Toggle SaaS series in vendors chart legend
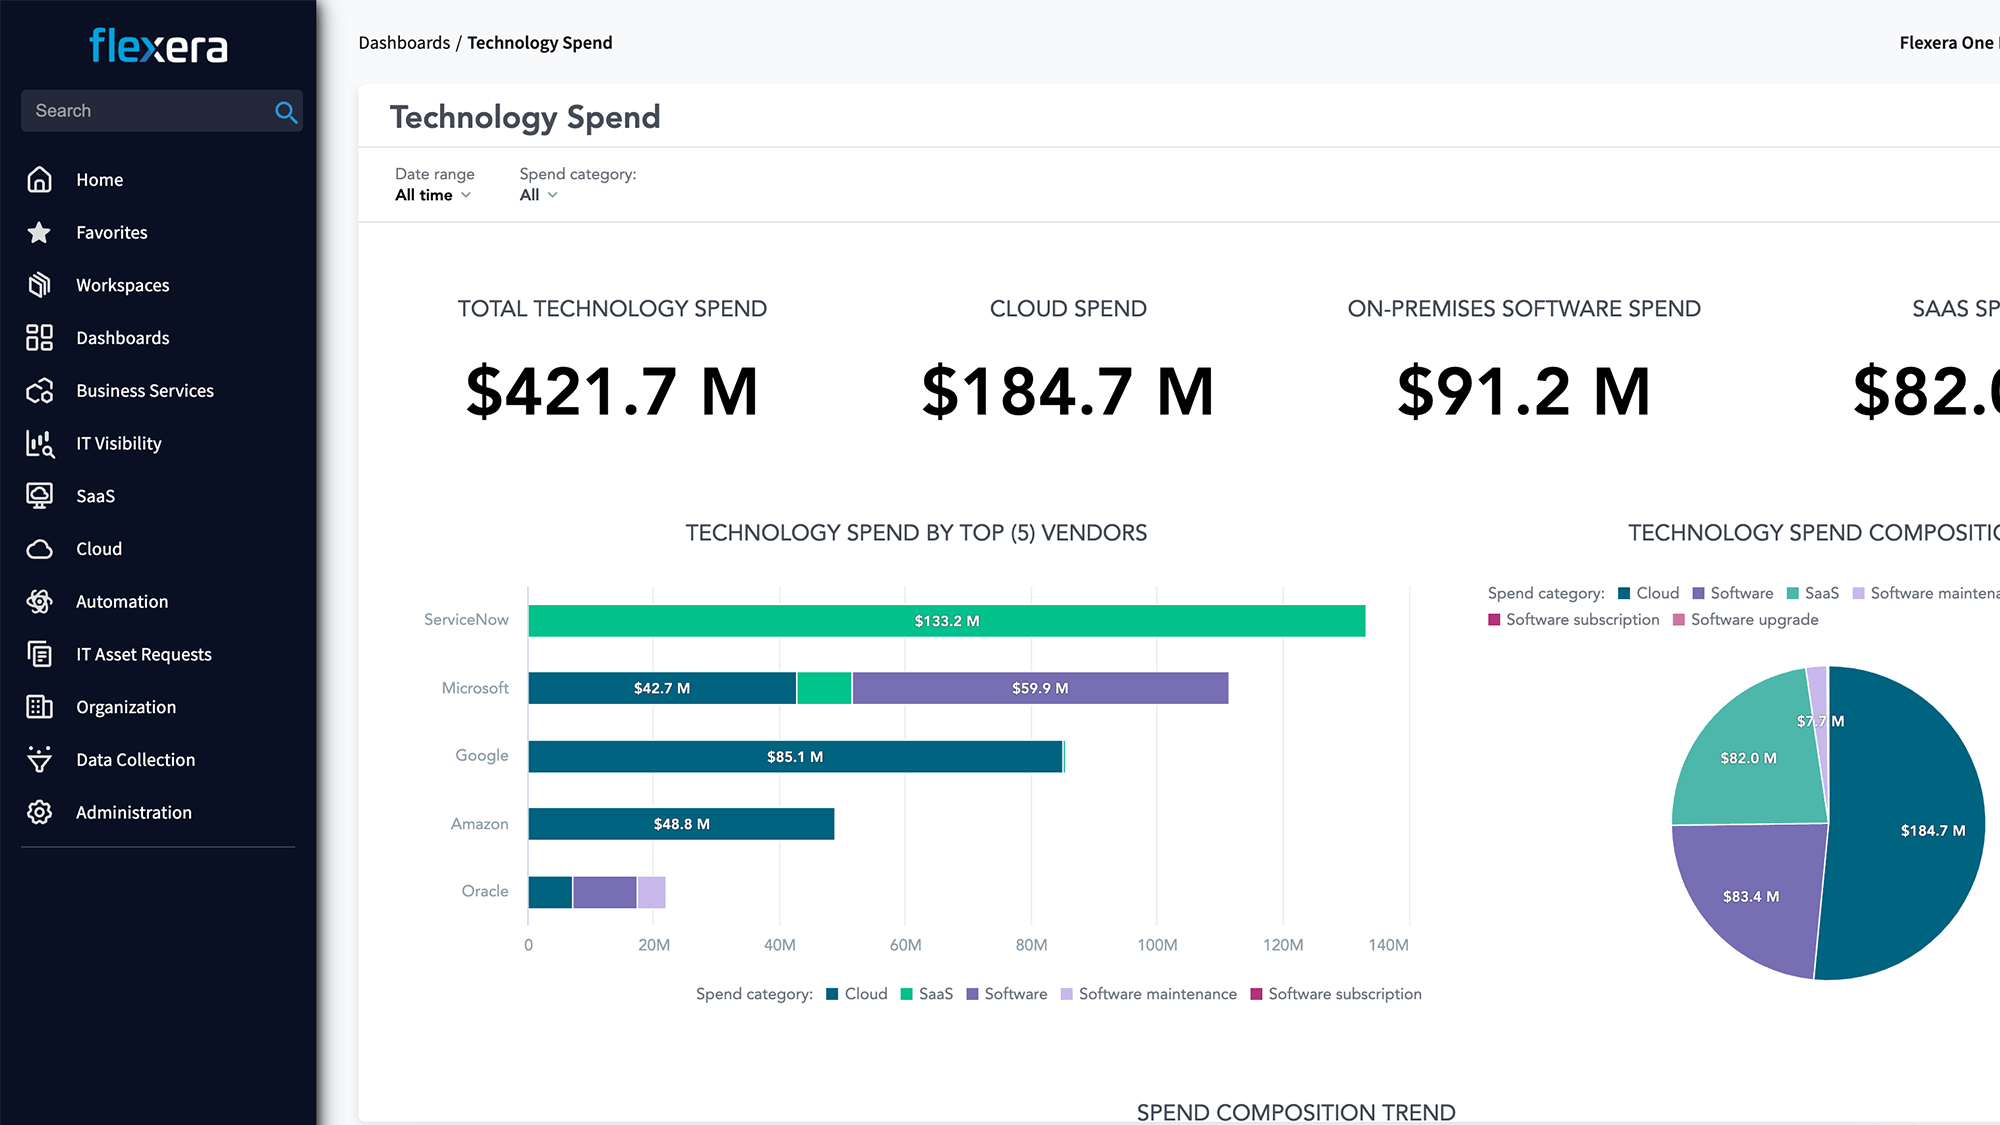 click(x=926, y=994)
